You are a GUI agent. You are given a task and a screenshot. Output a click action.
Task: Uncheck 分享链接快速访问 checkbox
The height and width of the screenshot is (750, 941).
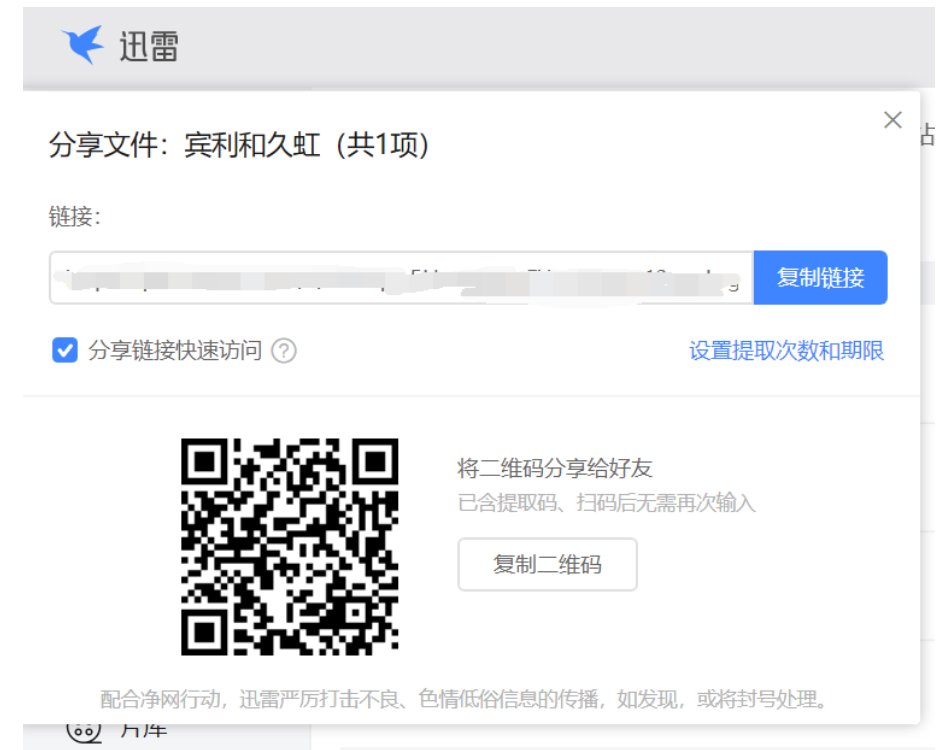[65, 350]
